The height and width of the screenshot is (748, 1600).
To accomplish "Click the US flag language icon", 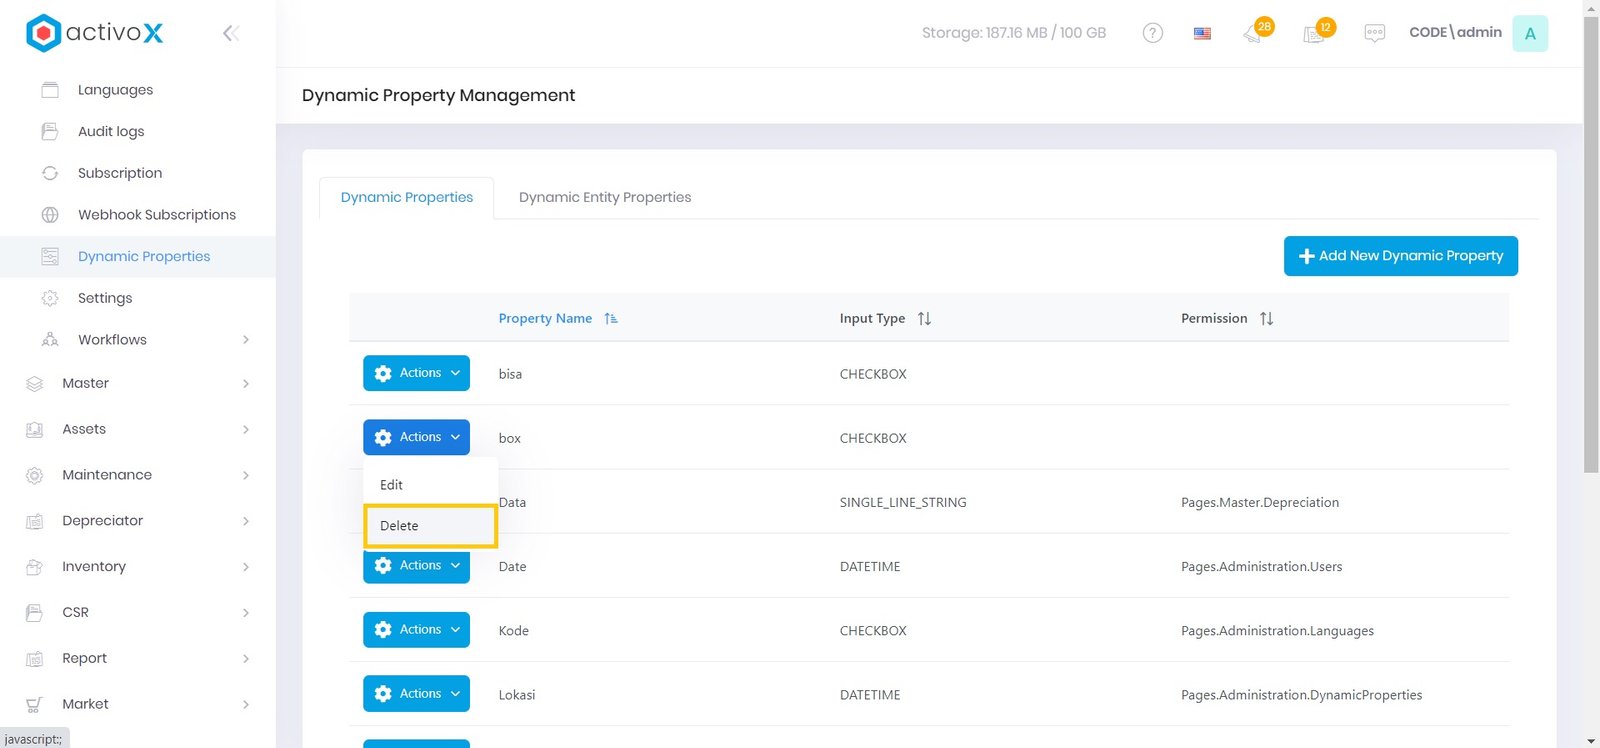I will tap(1202, 33).
